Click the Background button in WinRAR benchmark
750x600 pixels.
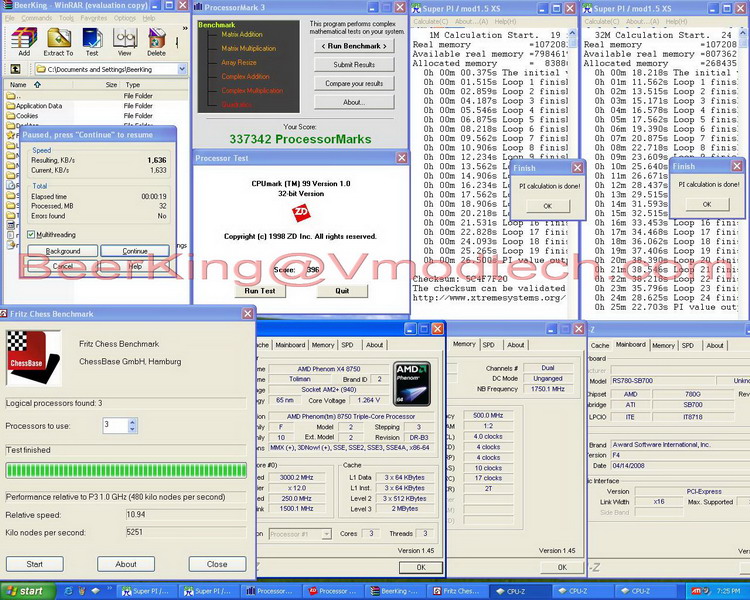63,251
